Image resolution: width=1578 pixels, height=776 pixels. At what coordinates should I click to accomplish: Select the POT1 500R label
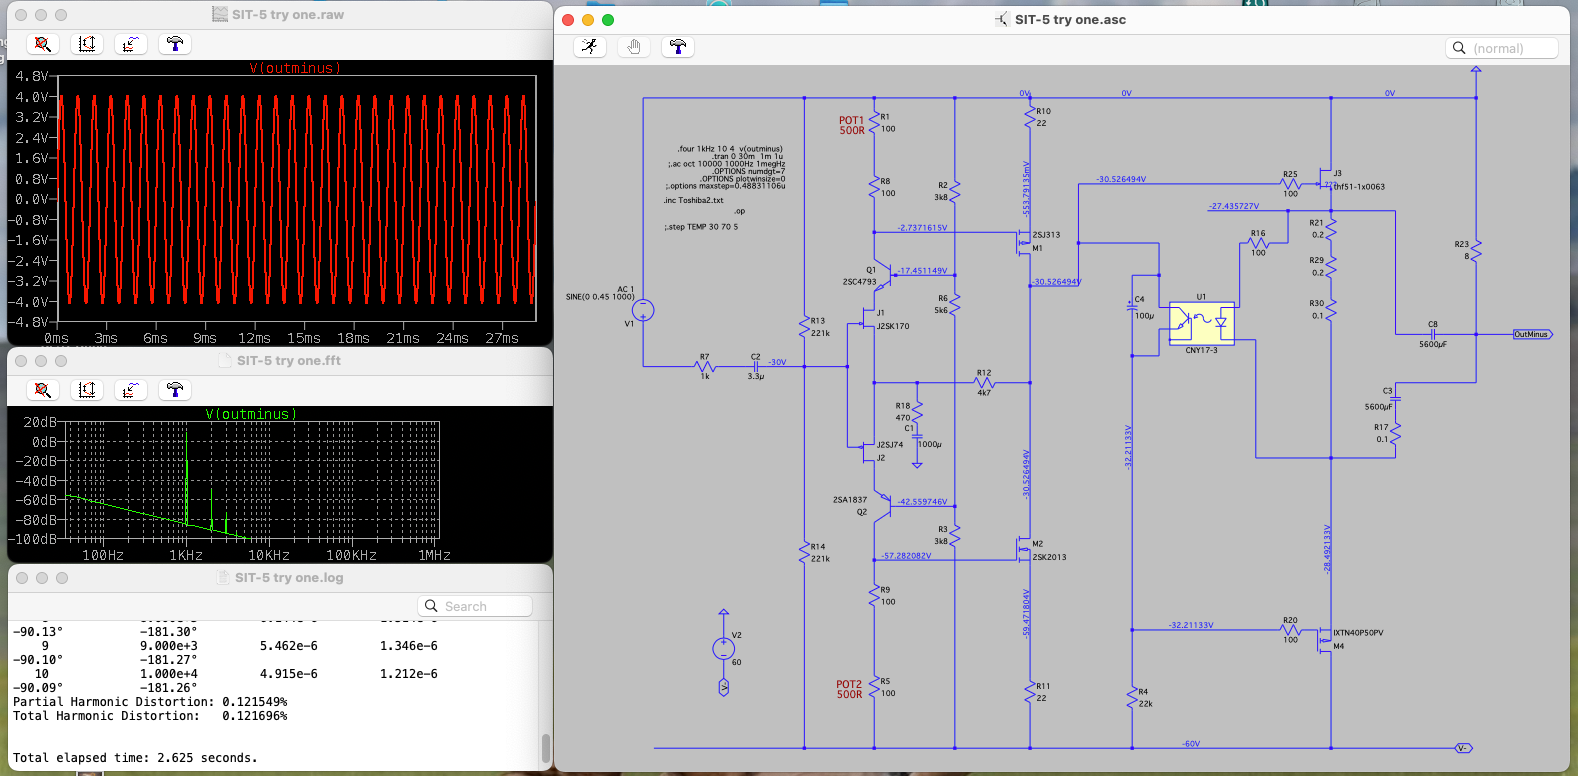coord(852,125)
